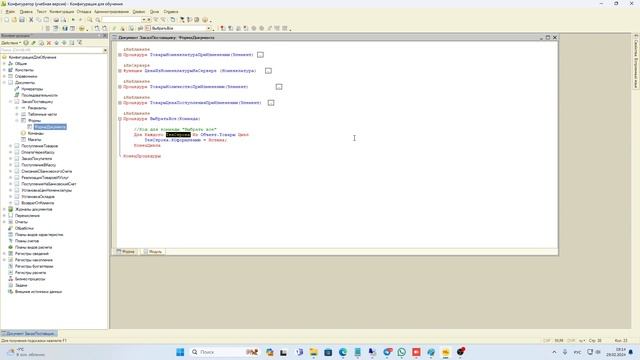Click the edit pencil icon in configuration panel
Viewport: 640px width, 360px height.
click(34, 43)
